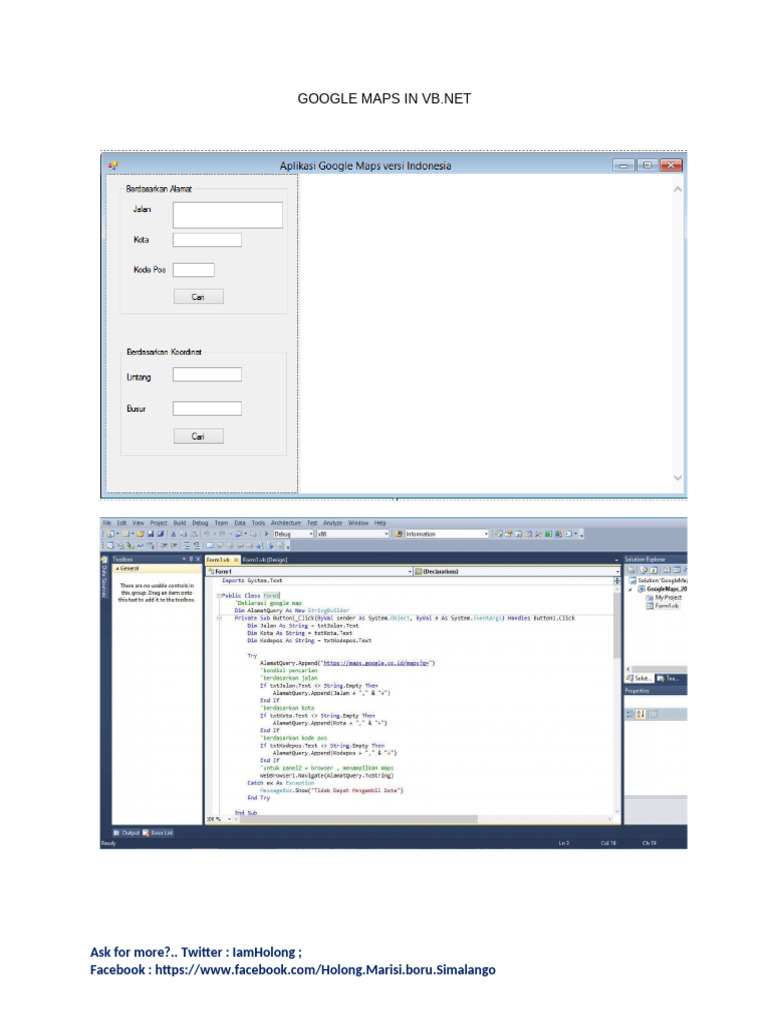Click the Jalan address input field

(228, 215)
